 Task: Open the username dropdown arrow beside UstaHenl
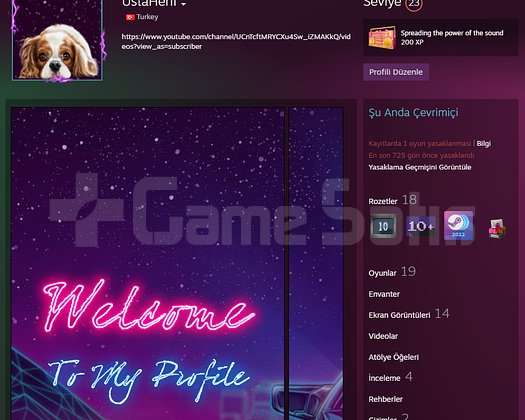pyautogui.click(x=183, y=4)
